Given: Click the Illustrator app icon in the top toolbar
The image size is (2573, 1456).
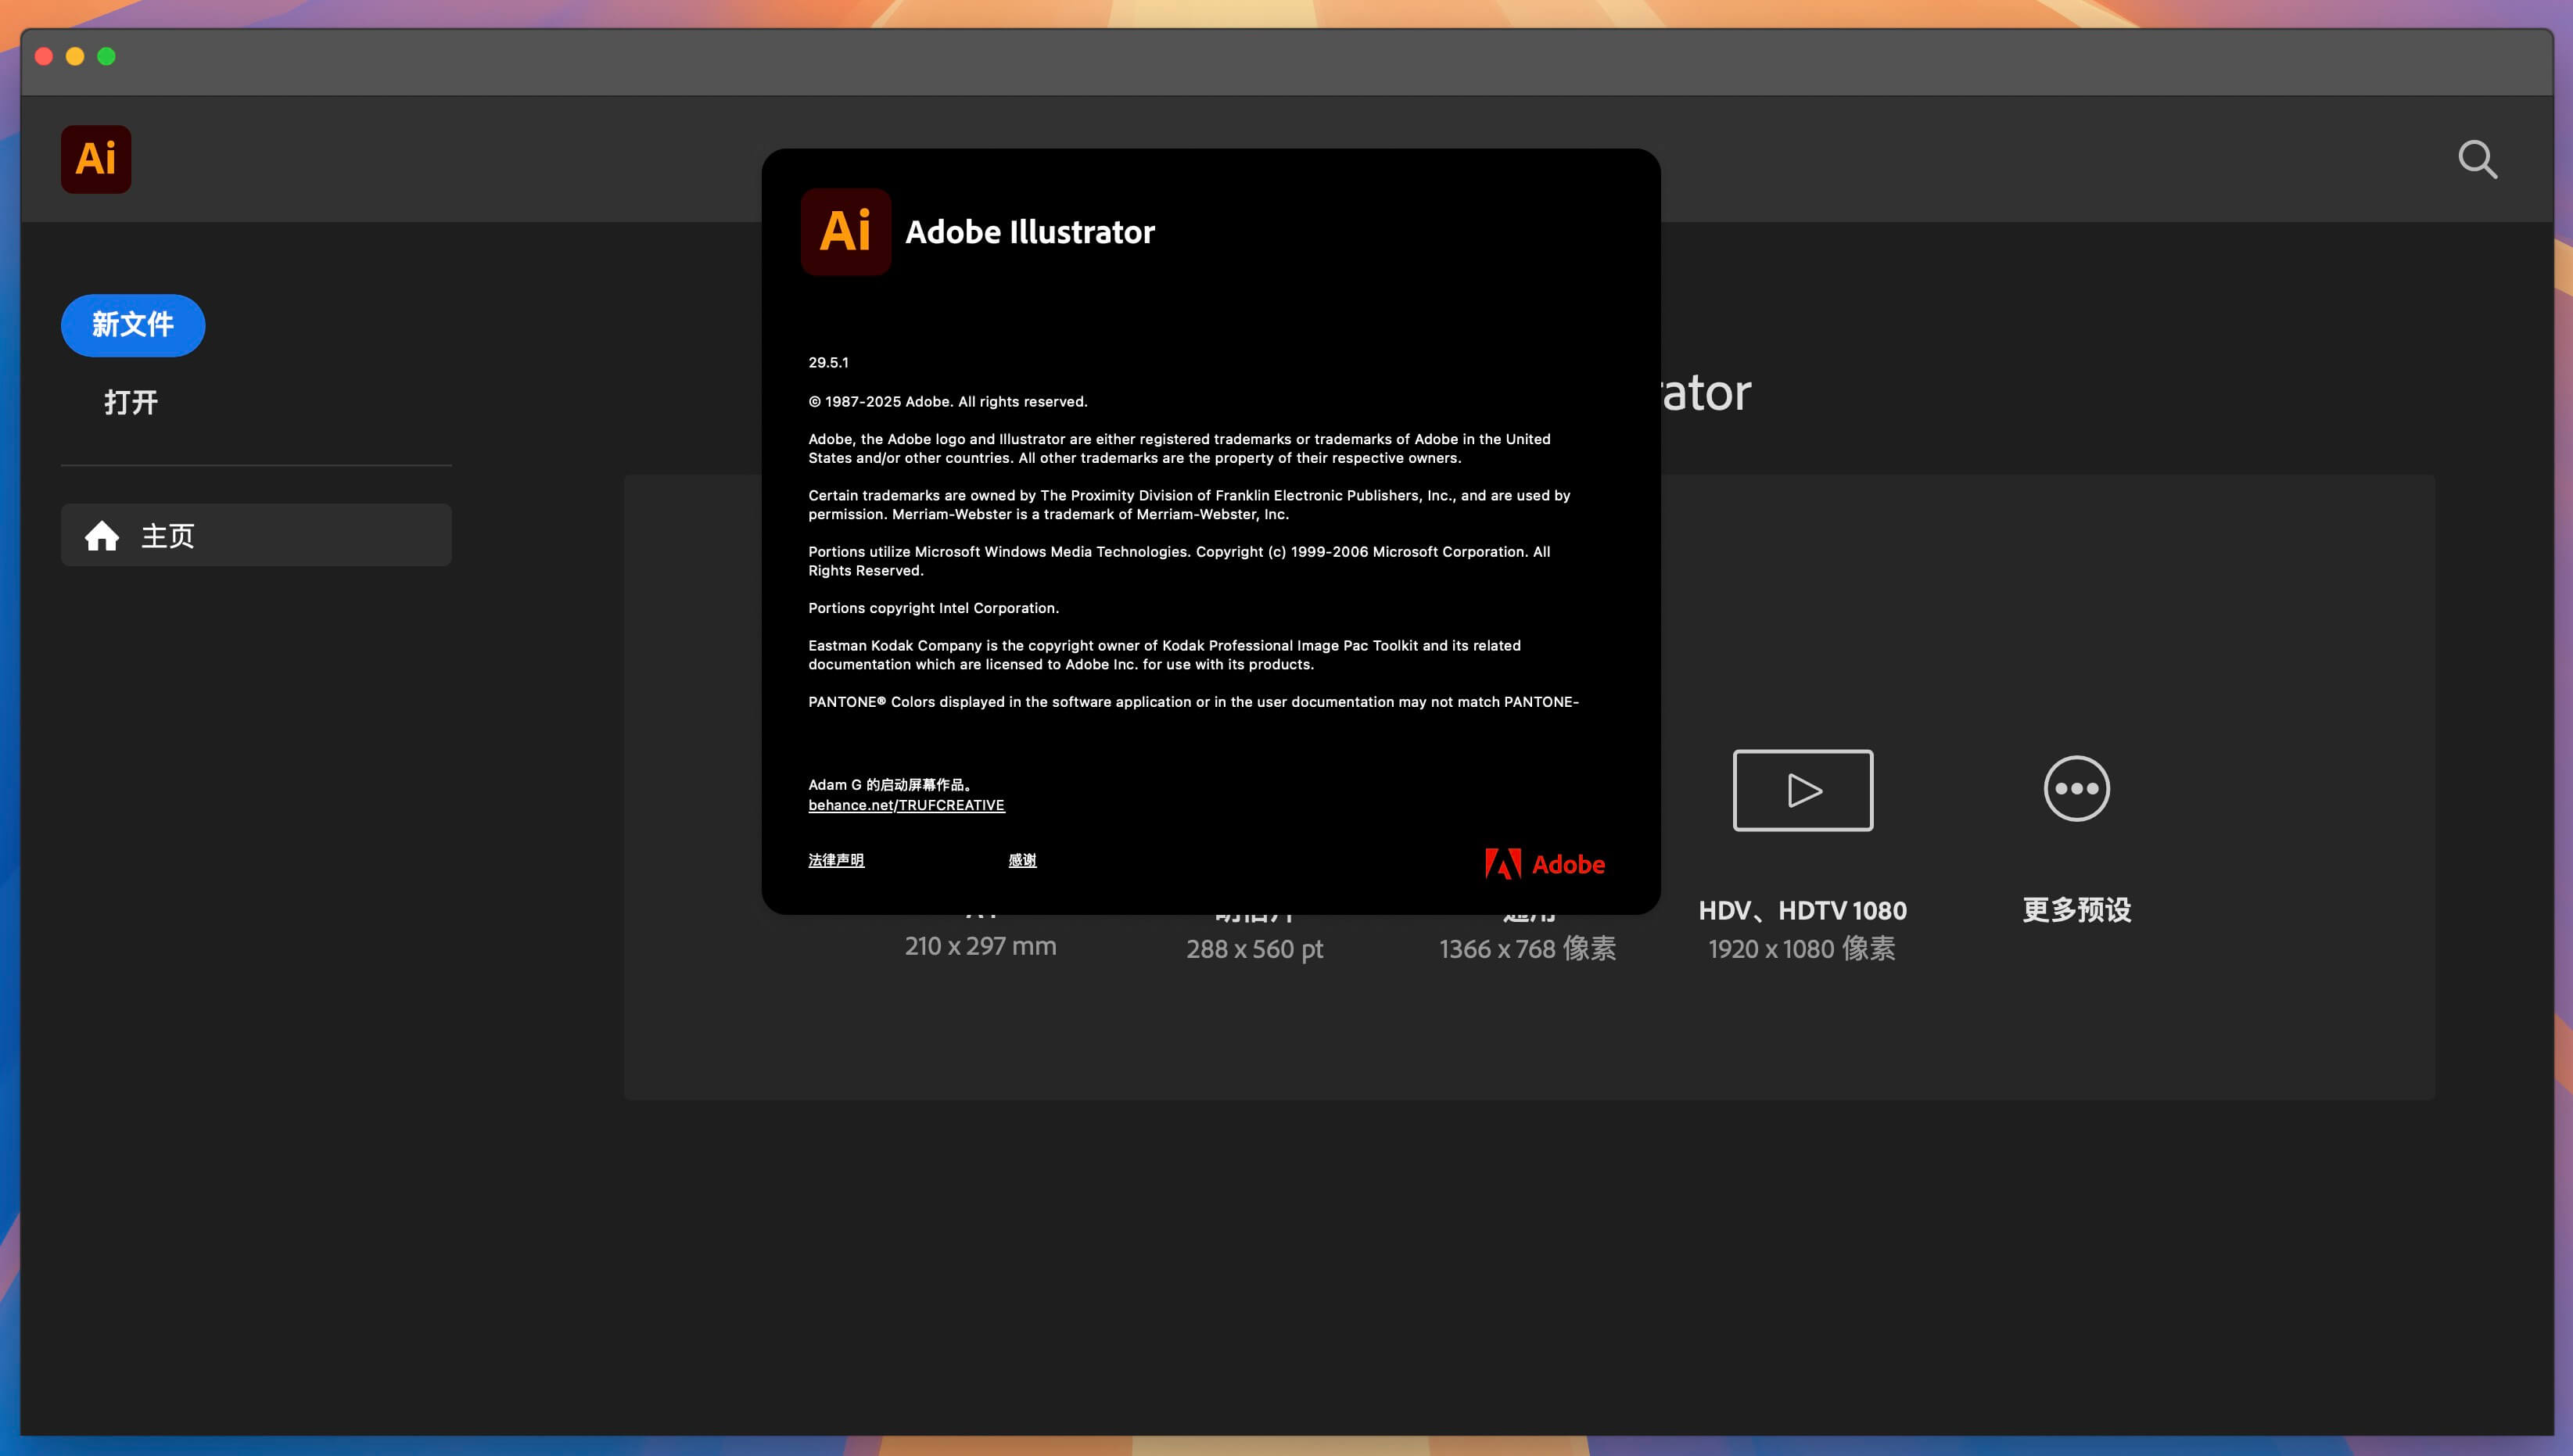Looking at the screenshot, I should point(95,159).
